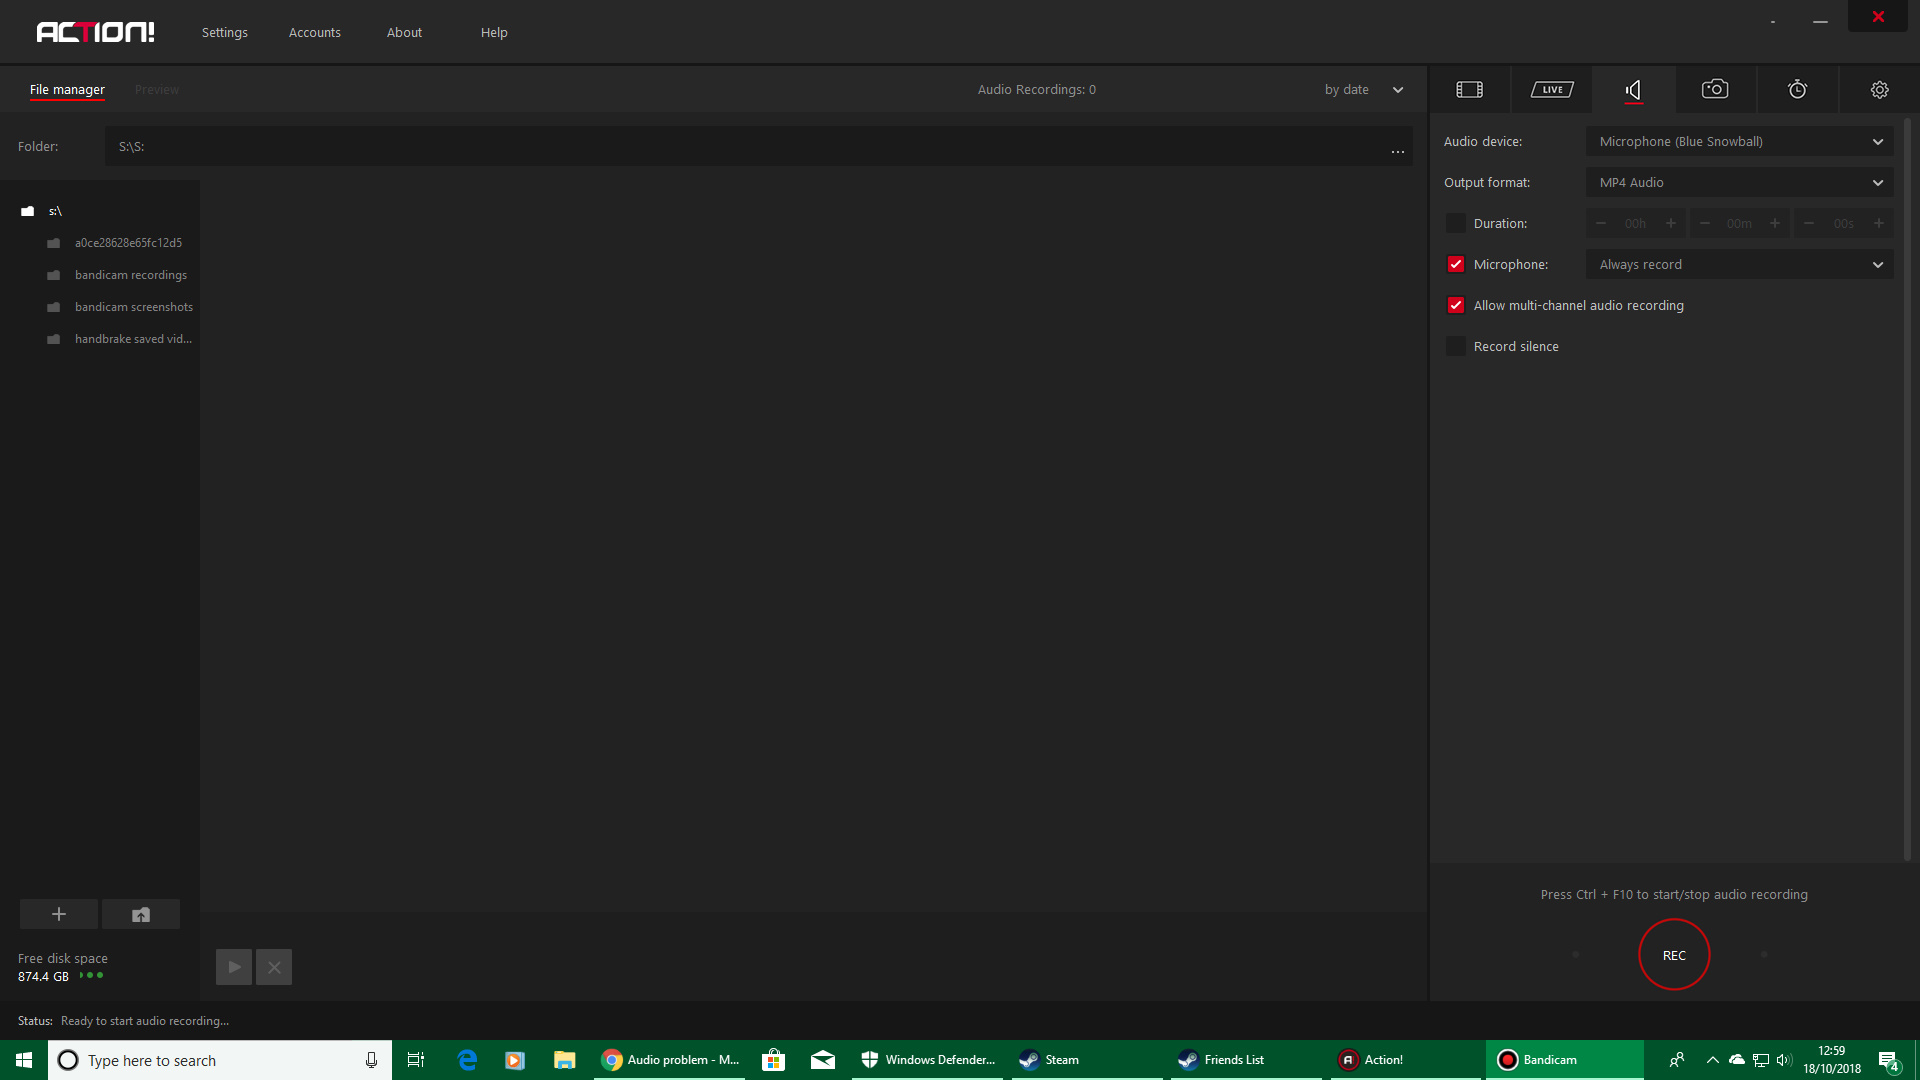
Task: Enable the Allow multi-channel audio recording checkbox
Action: pos(1456,305)
